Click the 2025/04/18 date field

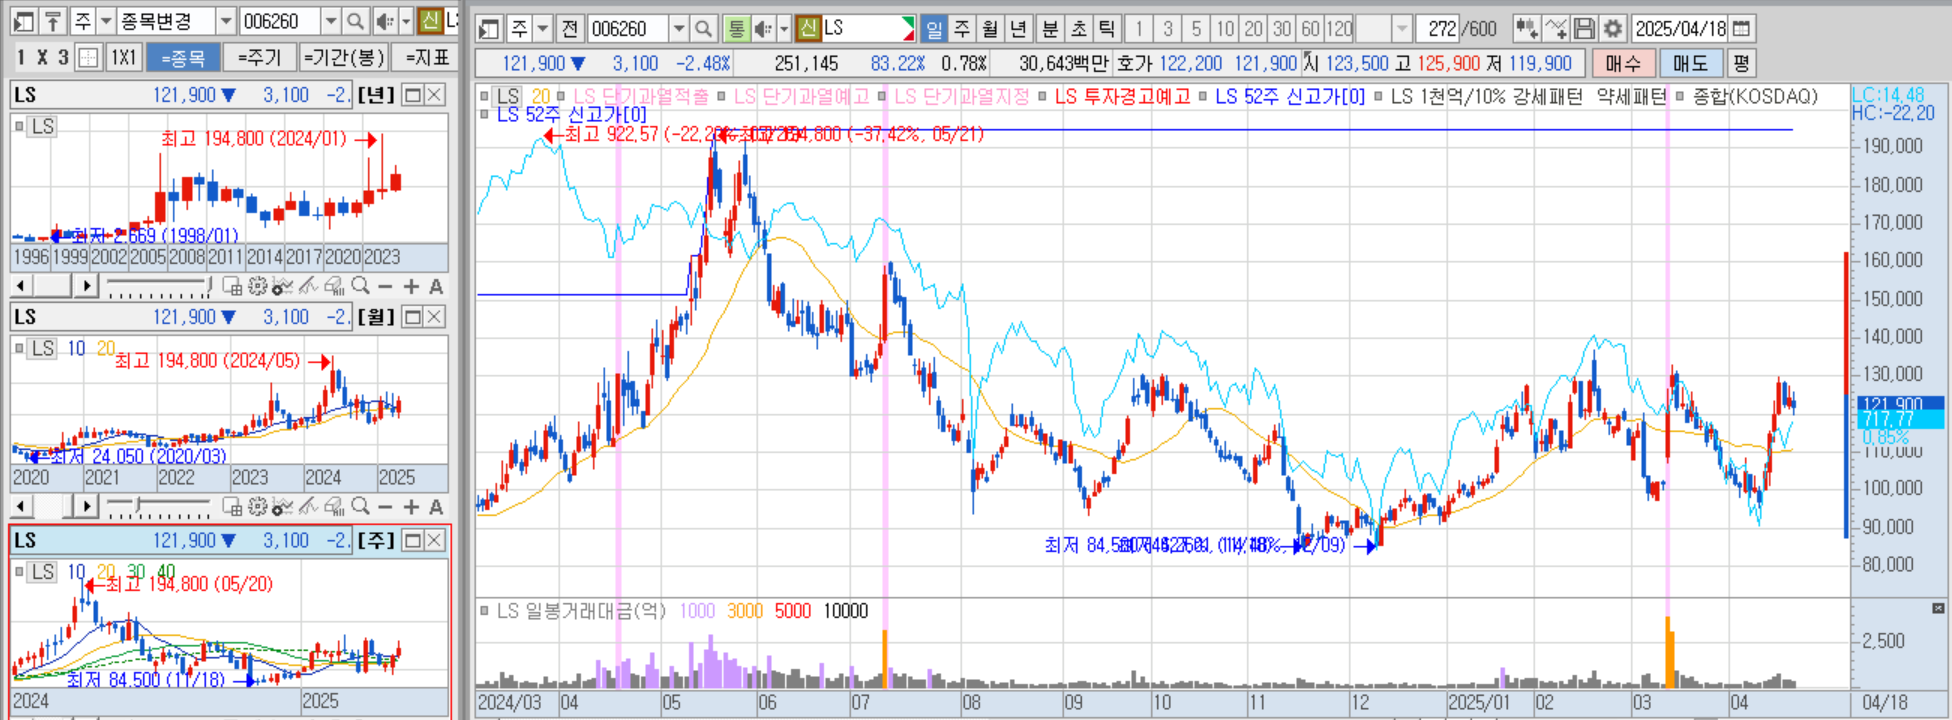coord(1680,29)
